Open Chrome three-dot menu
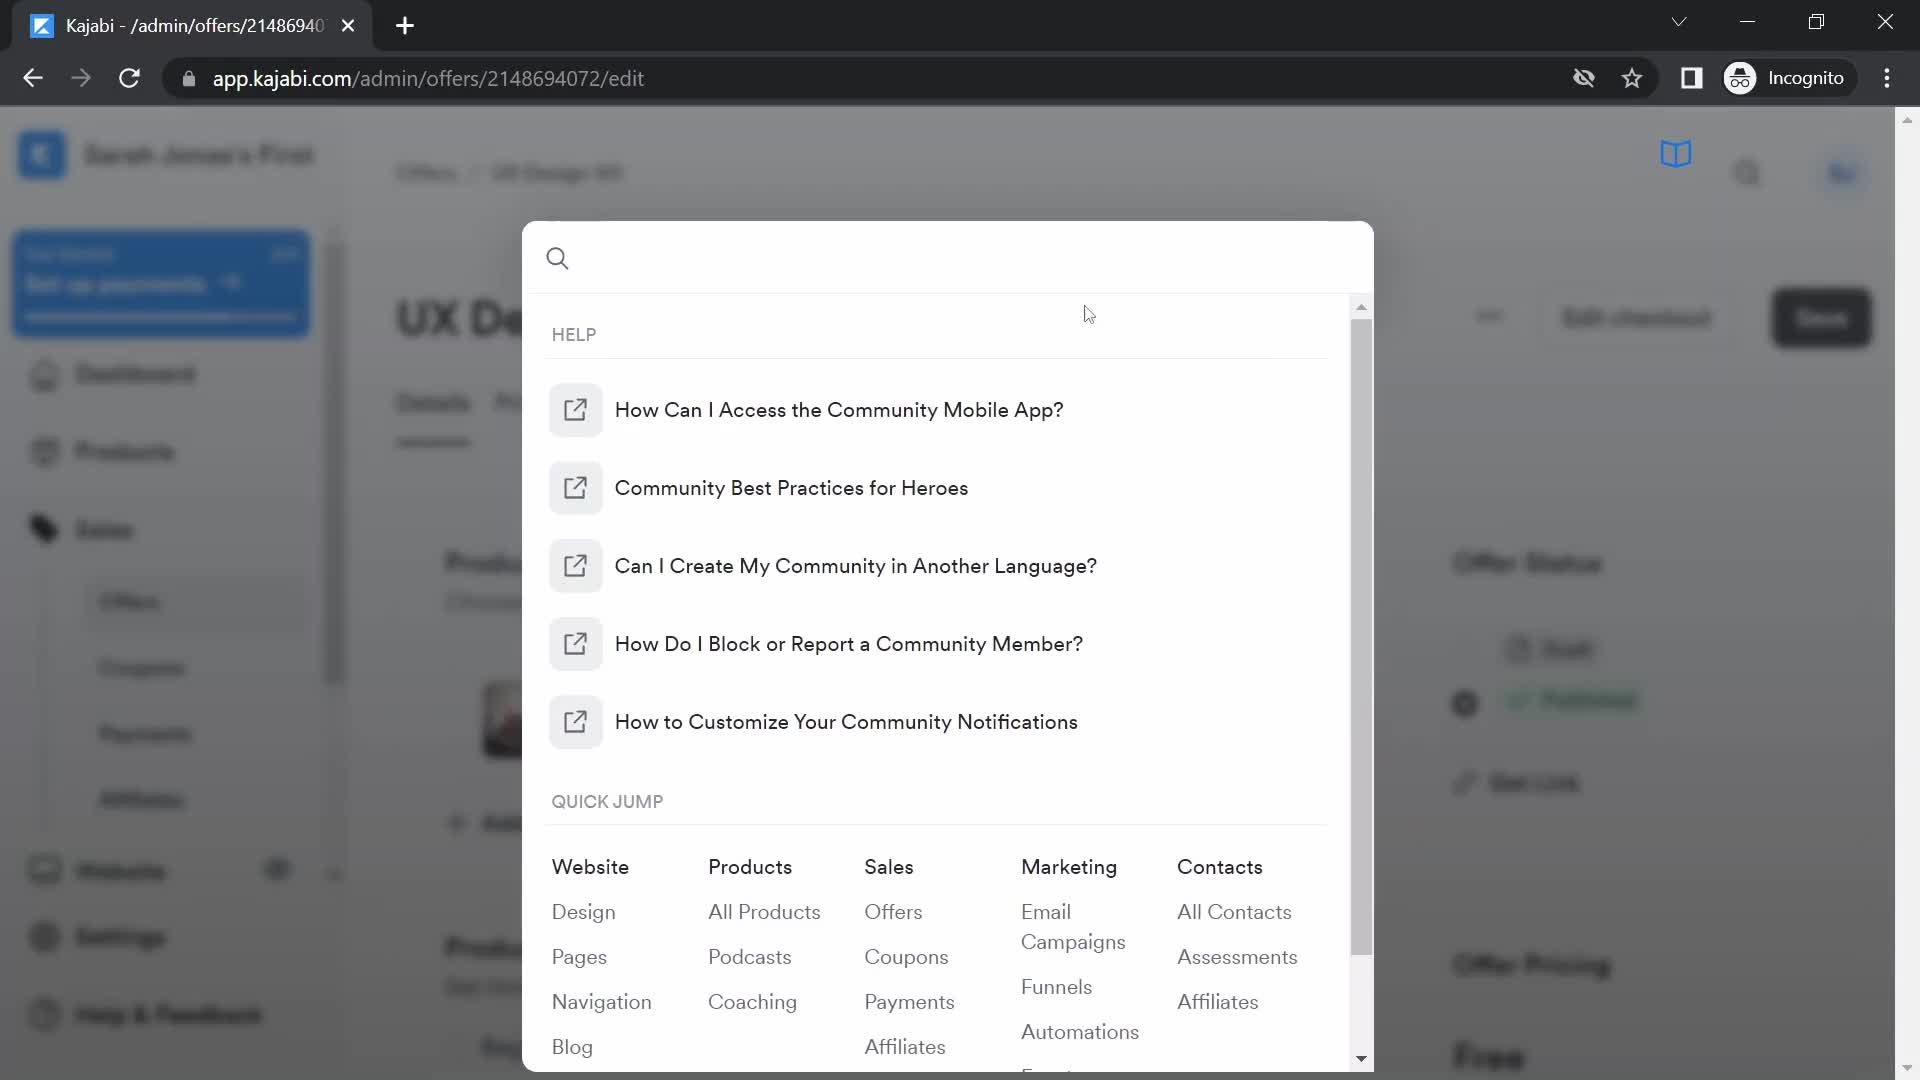This screenshot has width=1920, height=1080. (1887, 78)
